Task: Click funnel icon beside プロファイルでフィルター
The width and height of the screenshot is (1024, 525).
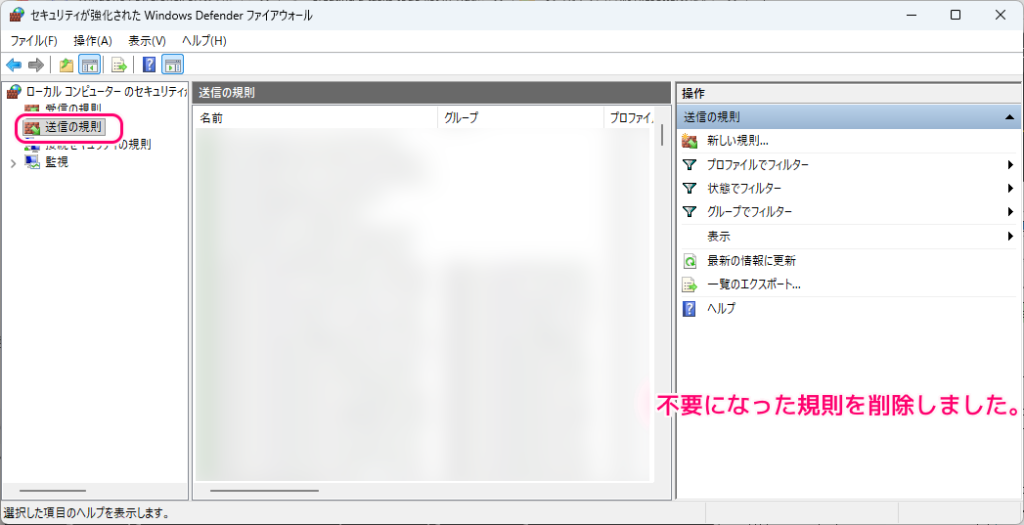Action: tap(689, 165)
